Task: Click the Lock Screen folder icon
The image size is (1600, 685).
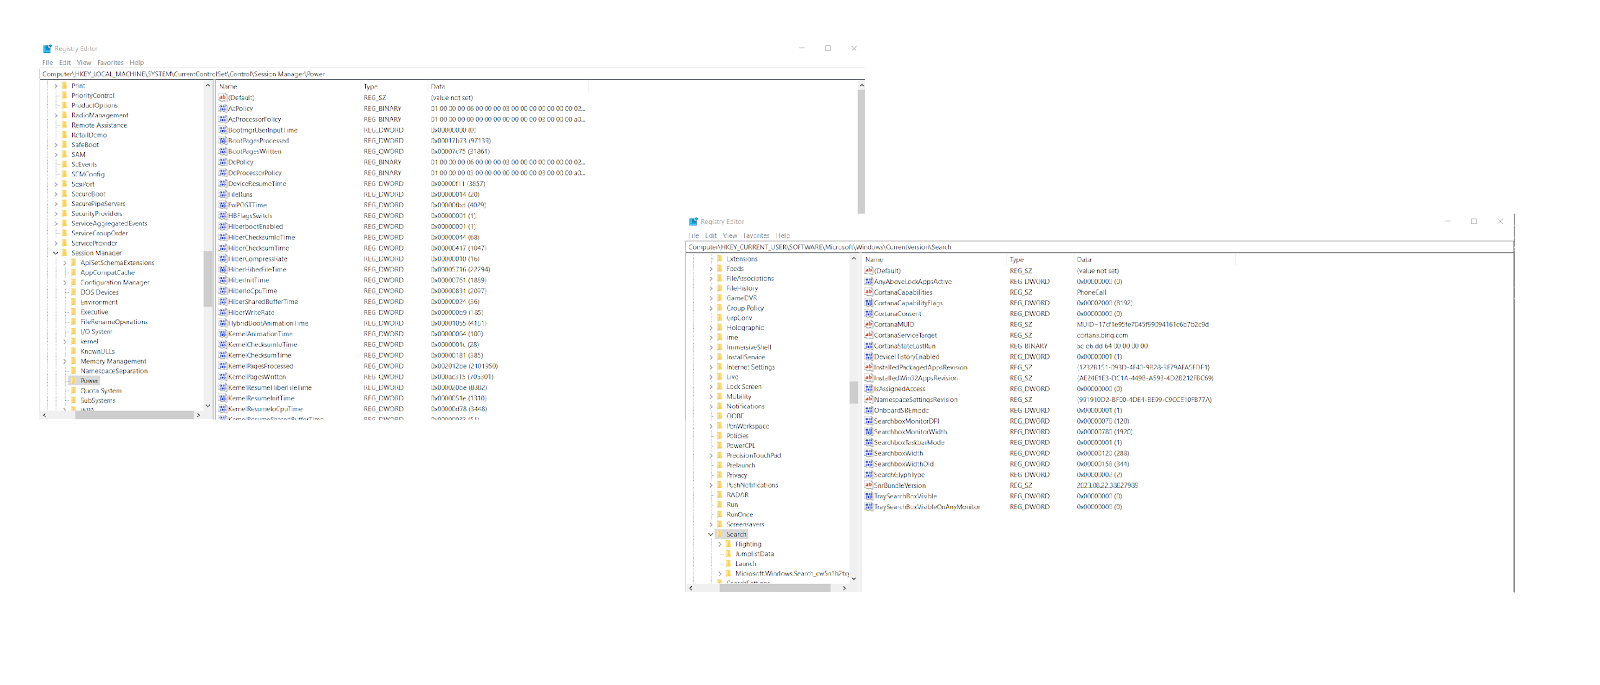Action: click(720, 386)
